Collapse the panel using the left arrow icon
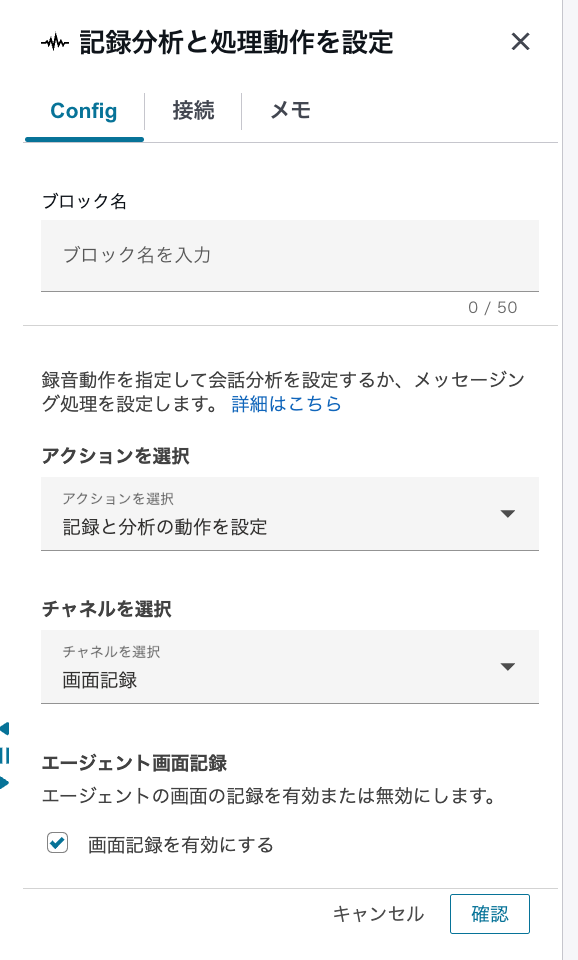This screenshot has width=578, height=960. pos(5,727)
